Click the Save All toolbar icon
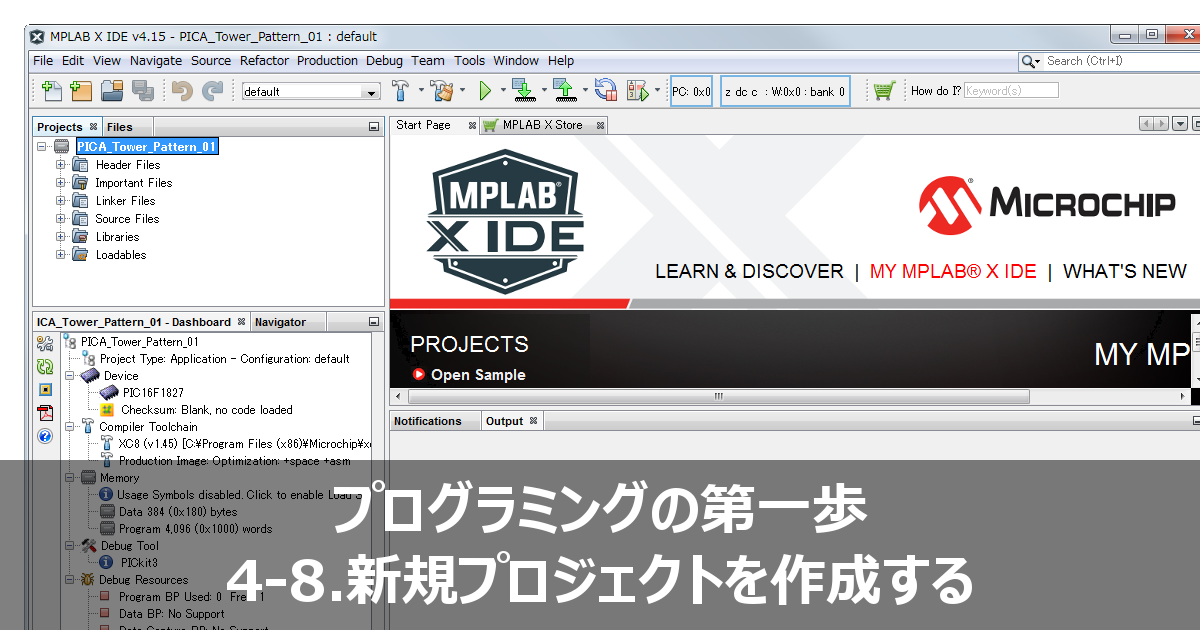The image size is (1200, 630). pyautogui.click(x=142, y=91)
